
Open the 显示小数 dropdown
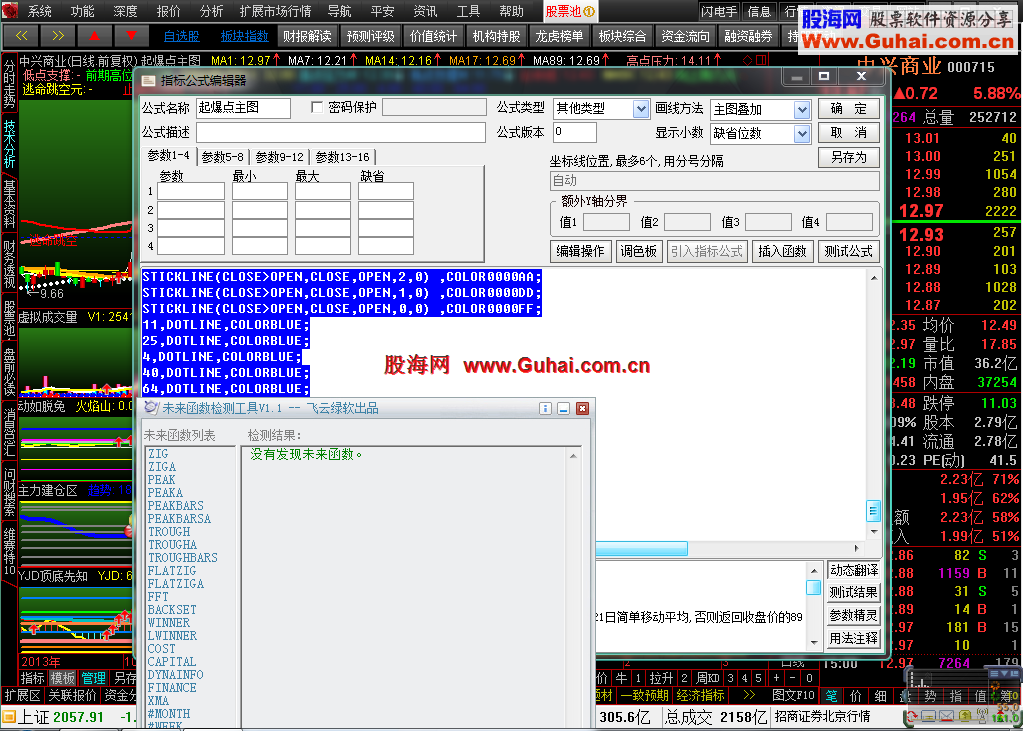point(802,134)
